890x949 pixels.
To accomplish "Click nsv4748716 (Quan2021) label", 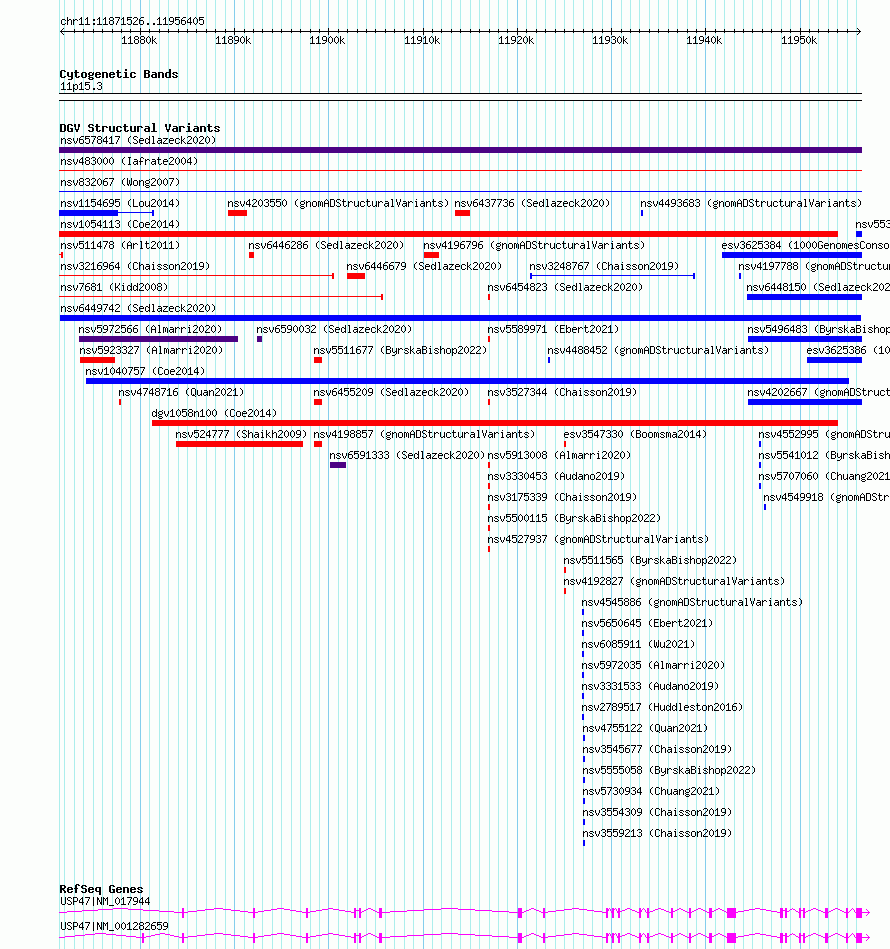I will point(181,393).
